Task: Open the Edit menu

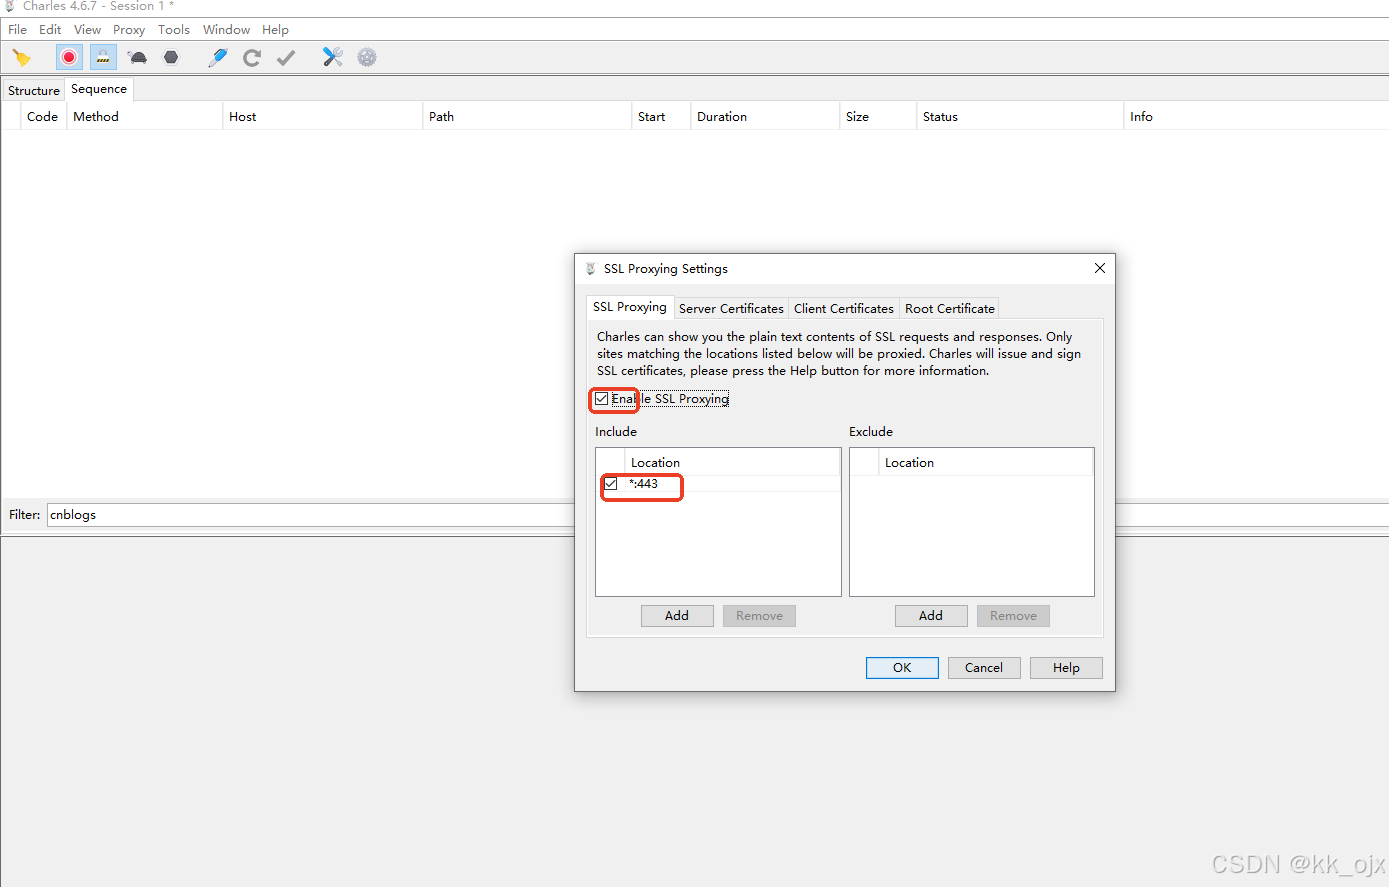Action: [50, 30]
